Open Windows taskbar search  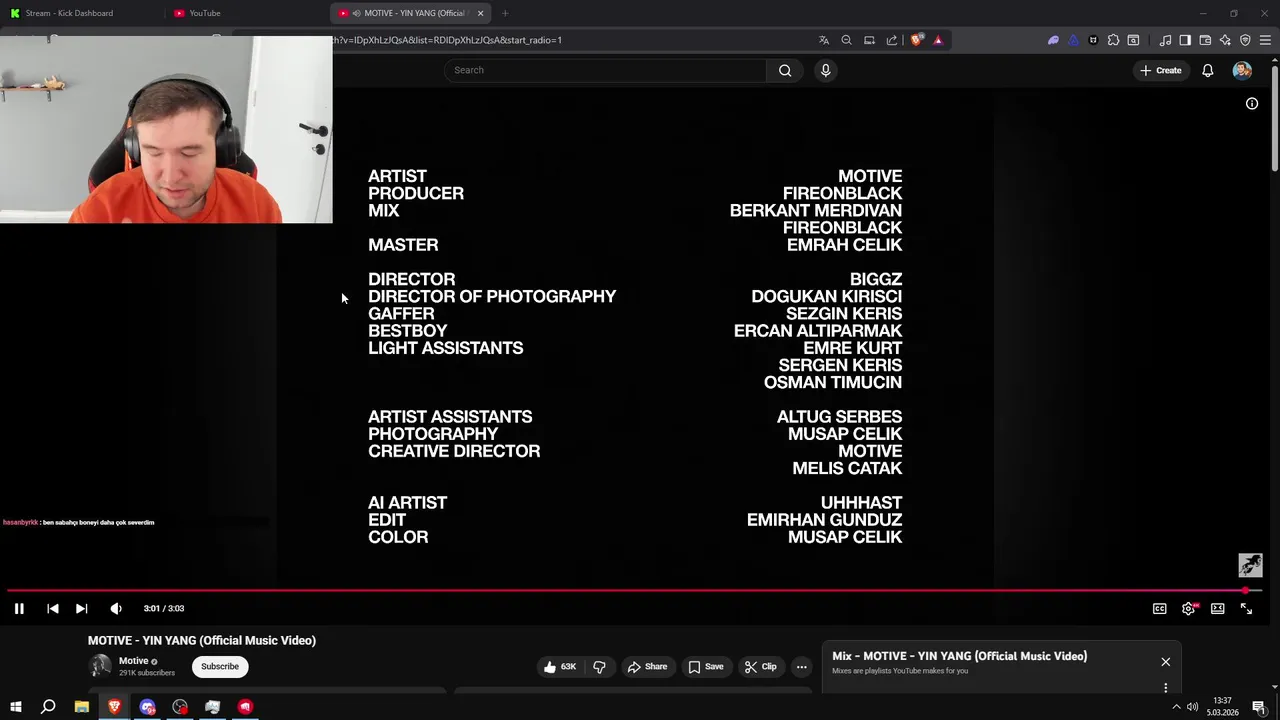pos(48,707)
